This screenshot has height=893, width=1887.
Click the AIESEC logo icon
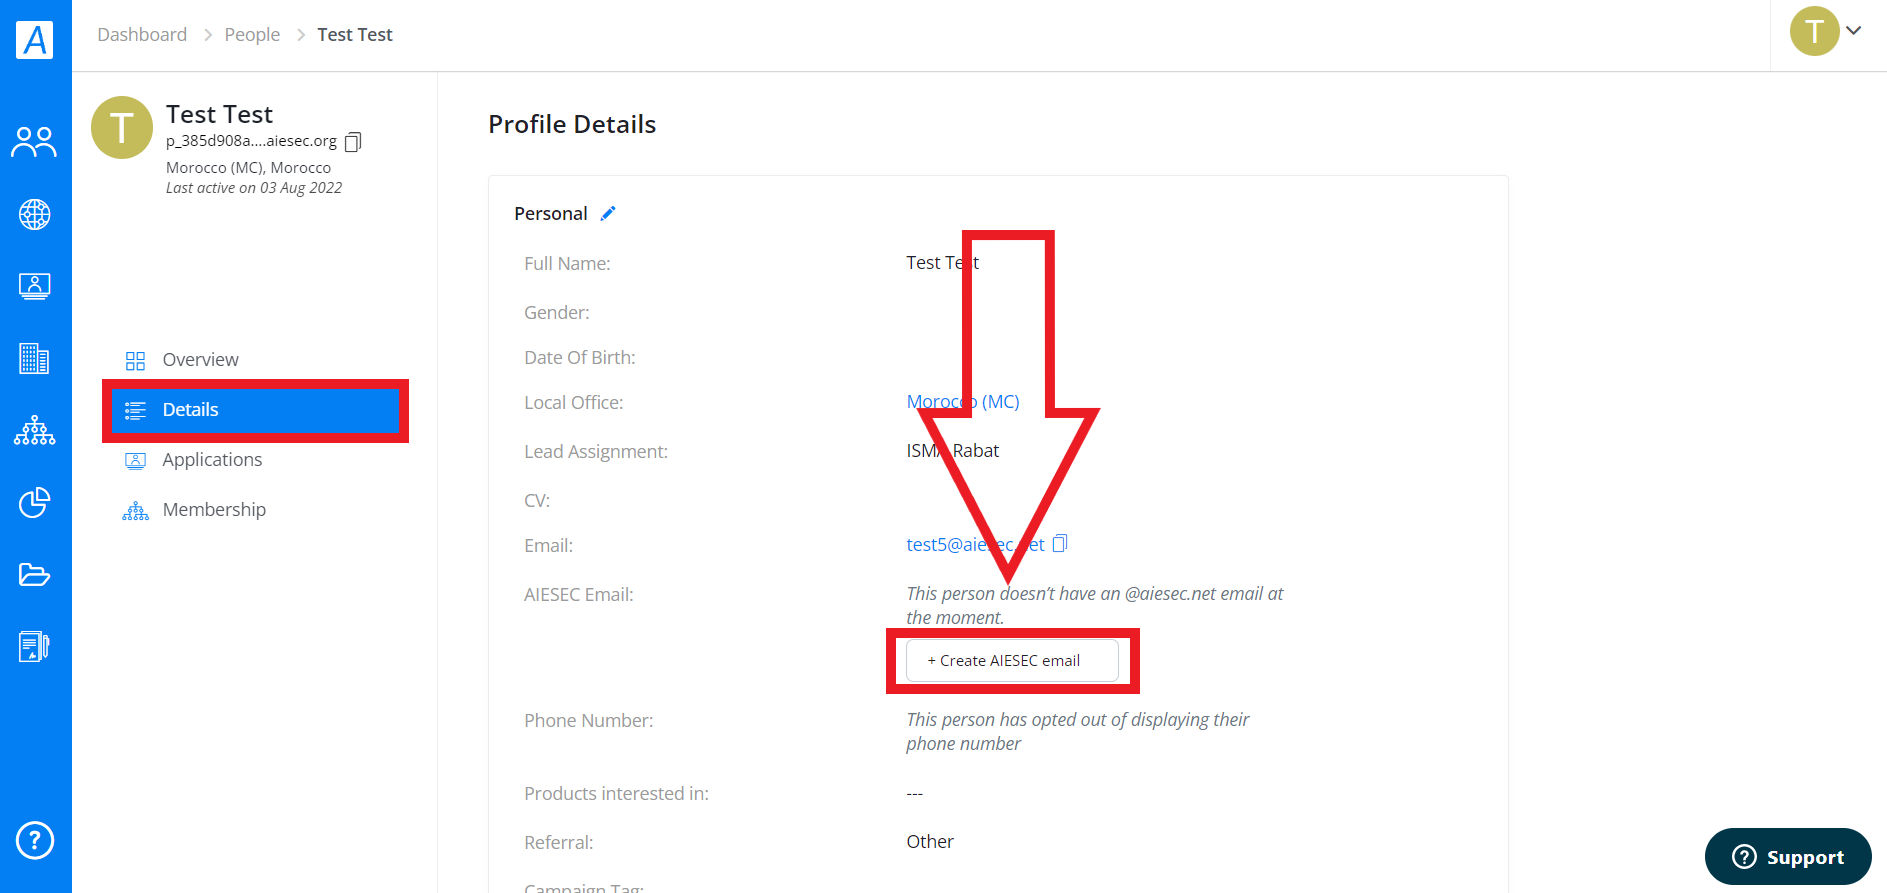tap(35, 39)
